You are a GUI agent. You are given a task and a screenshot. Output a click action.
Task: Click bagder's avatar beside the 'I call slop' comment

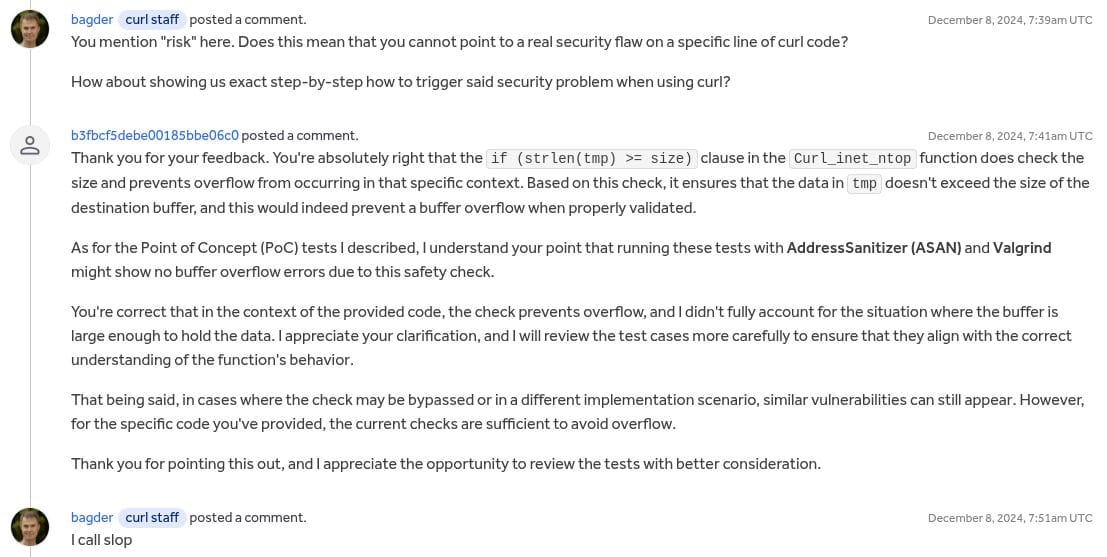[30, 526]
